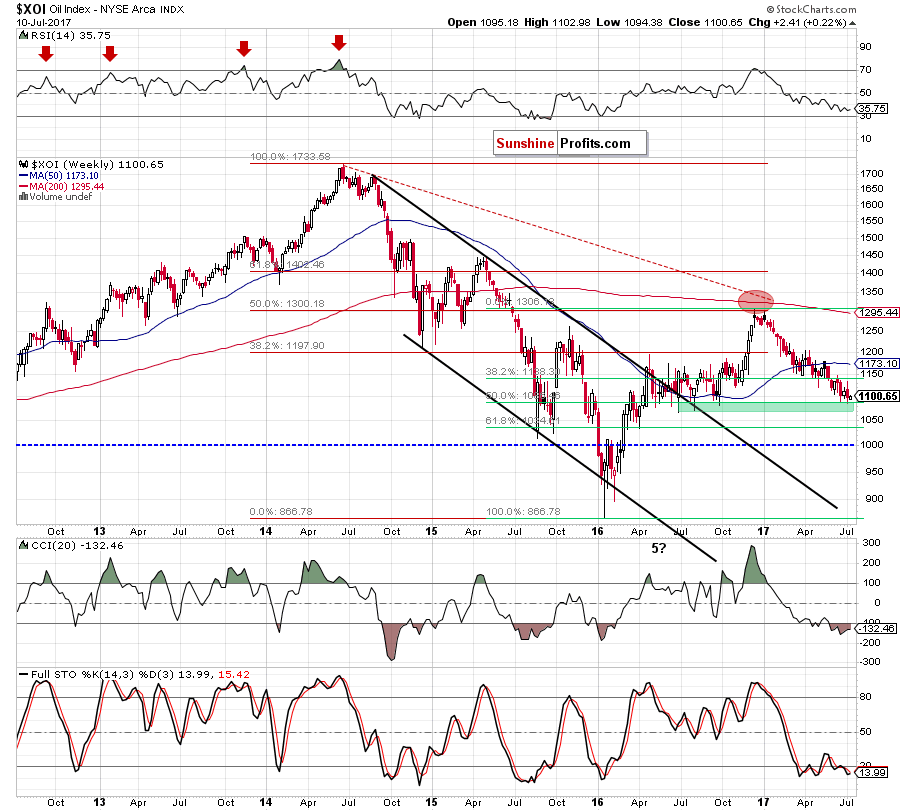
Task: Click the Low 1094.38 quote value
Action: click(x=629, y=22)
